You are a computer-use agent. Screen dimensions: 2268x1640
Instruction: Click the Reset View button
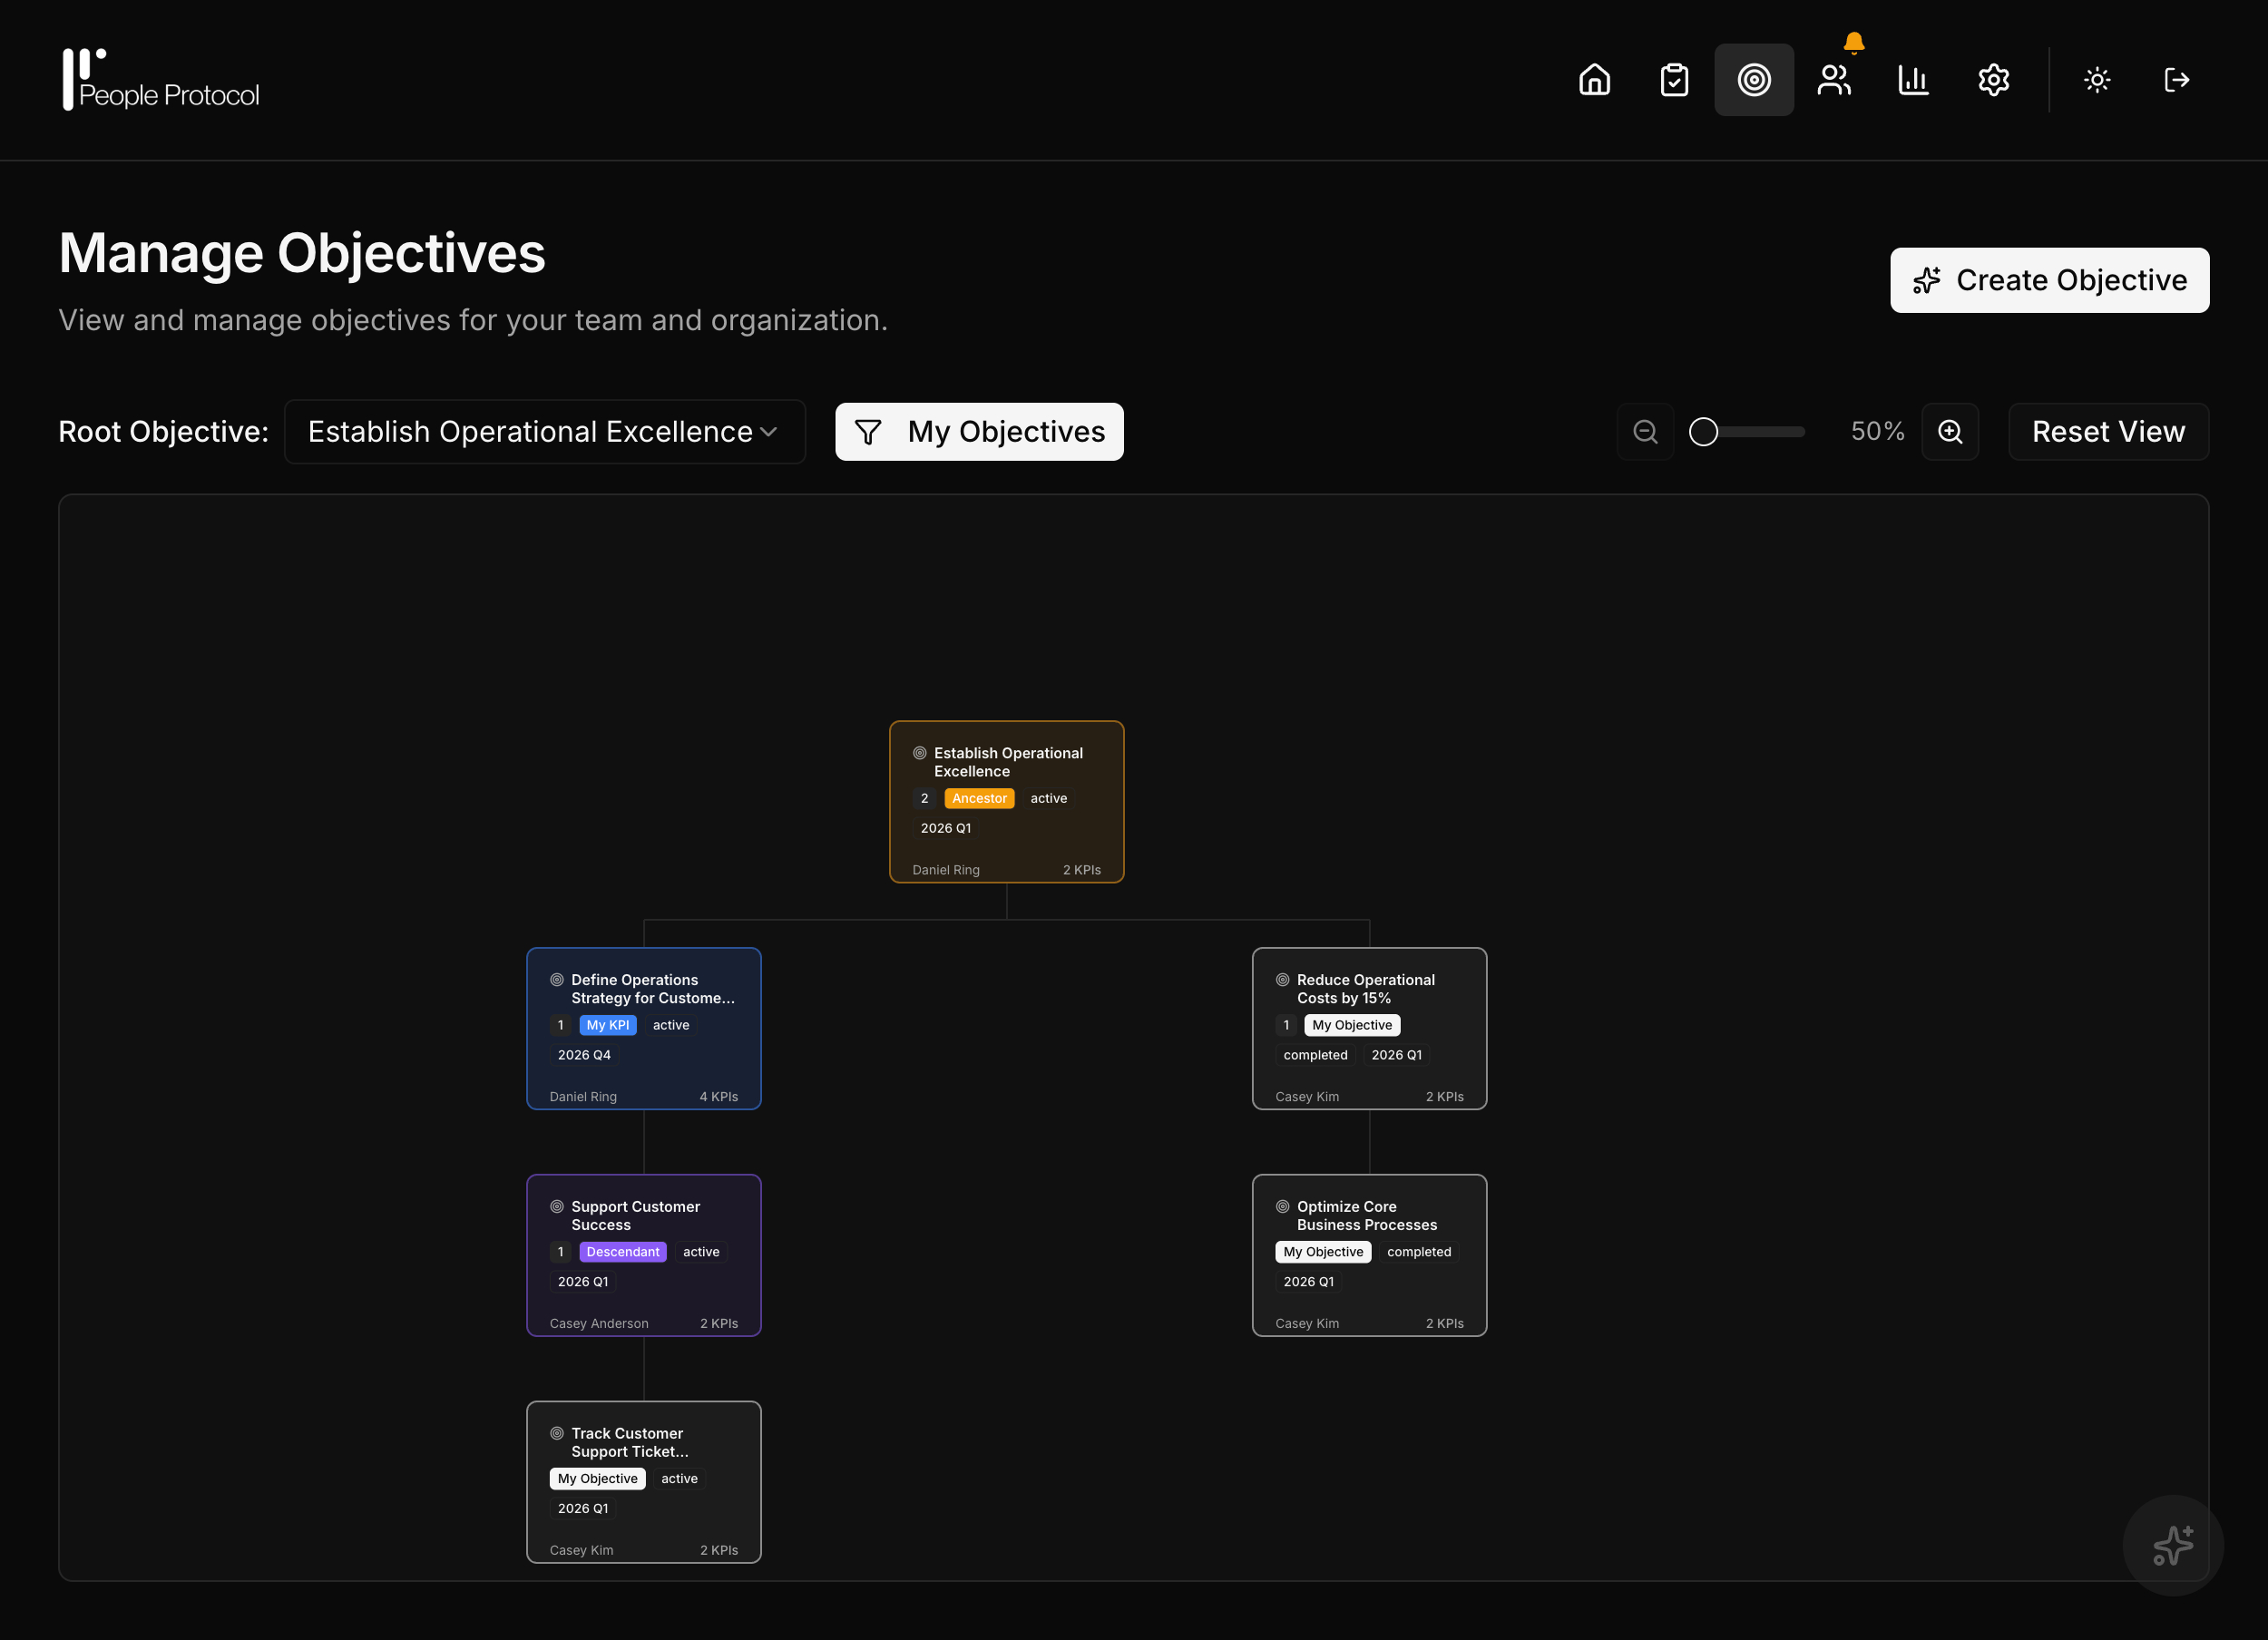tap(2108, 431)
